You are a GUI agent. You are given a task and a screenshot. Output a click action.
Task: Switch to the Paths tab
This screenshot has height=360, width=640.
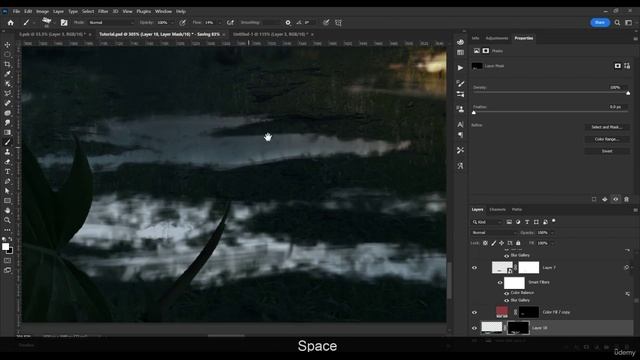coord(517,209)
